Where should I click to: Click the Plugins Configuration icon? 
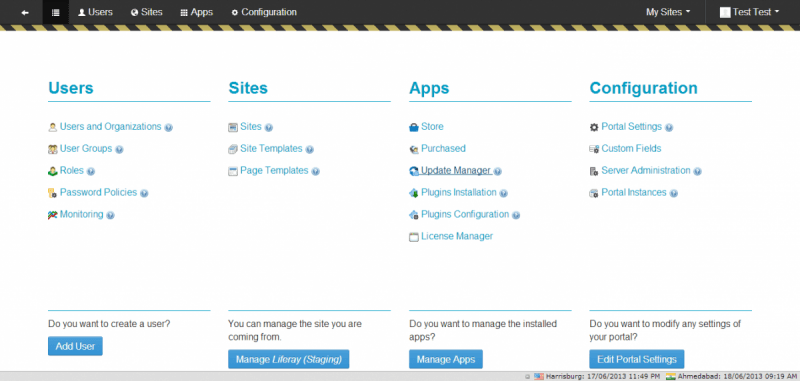(x=414, y=215)
